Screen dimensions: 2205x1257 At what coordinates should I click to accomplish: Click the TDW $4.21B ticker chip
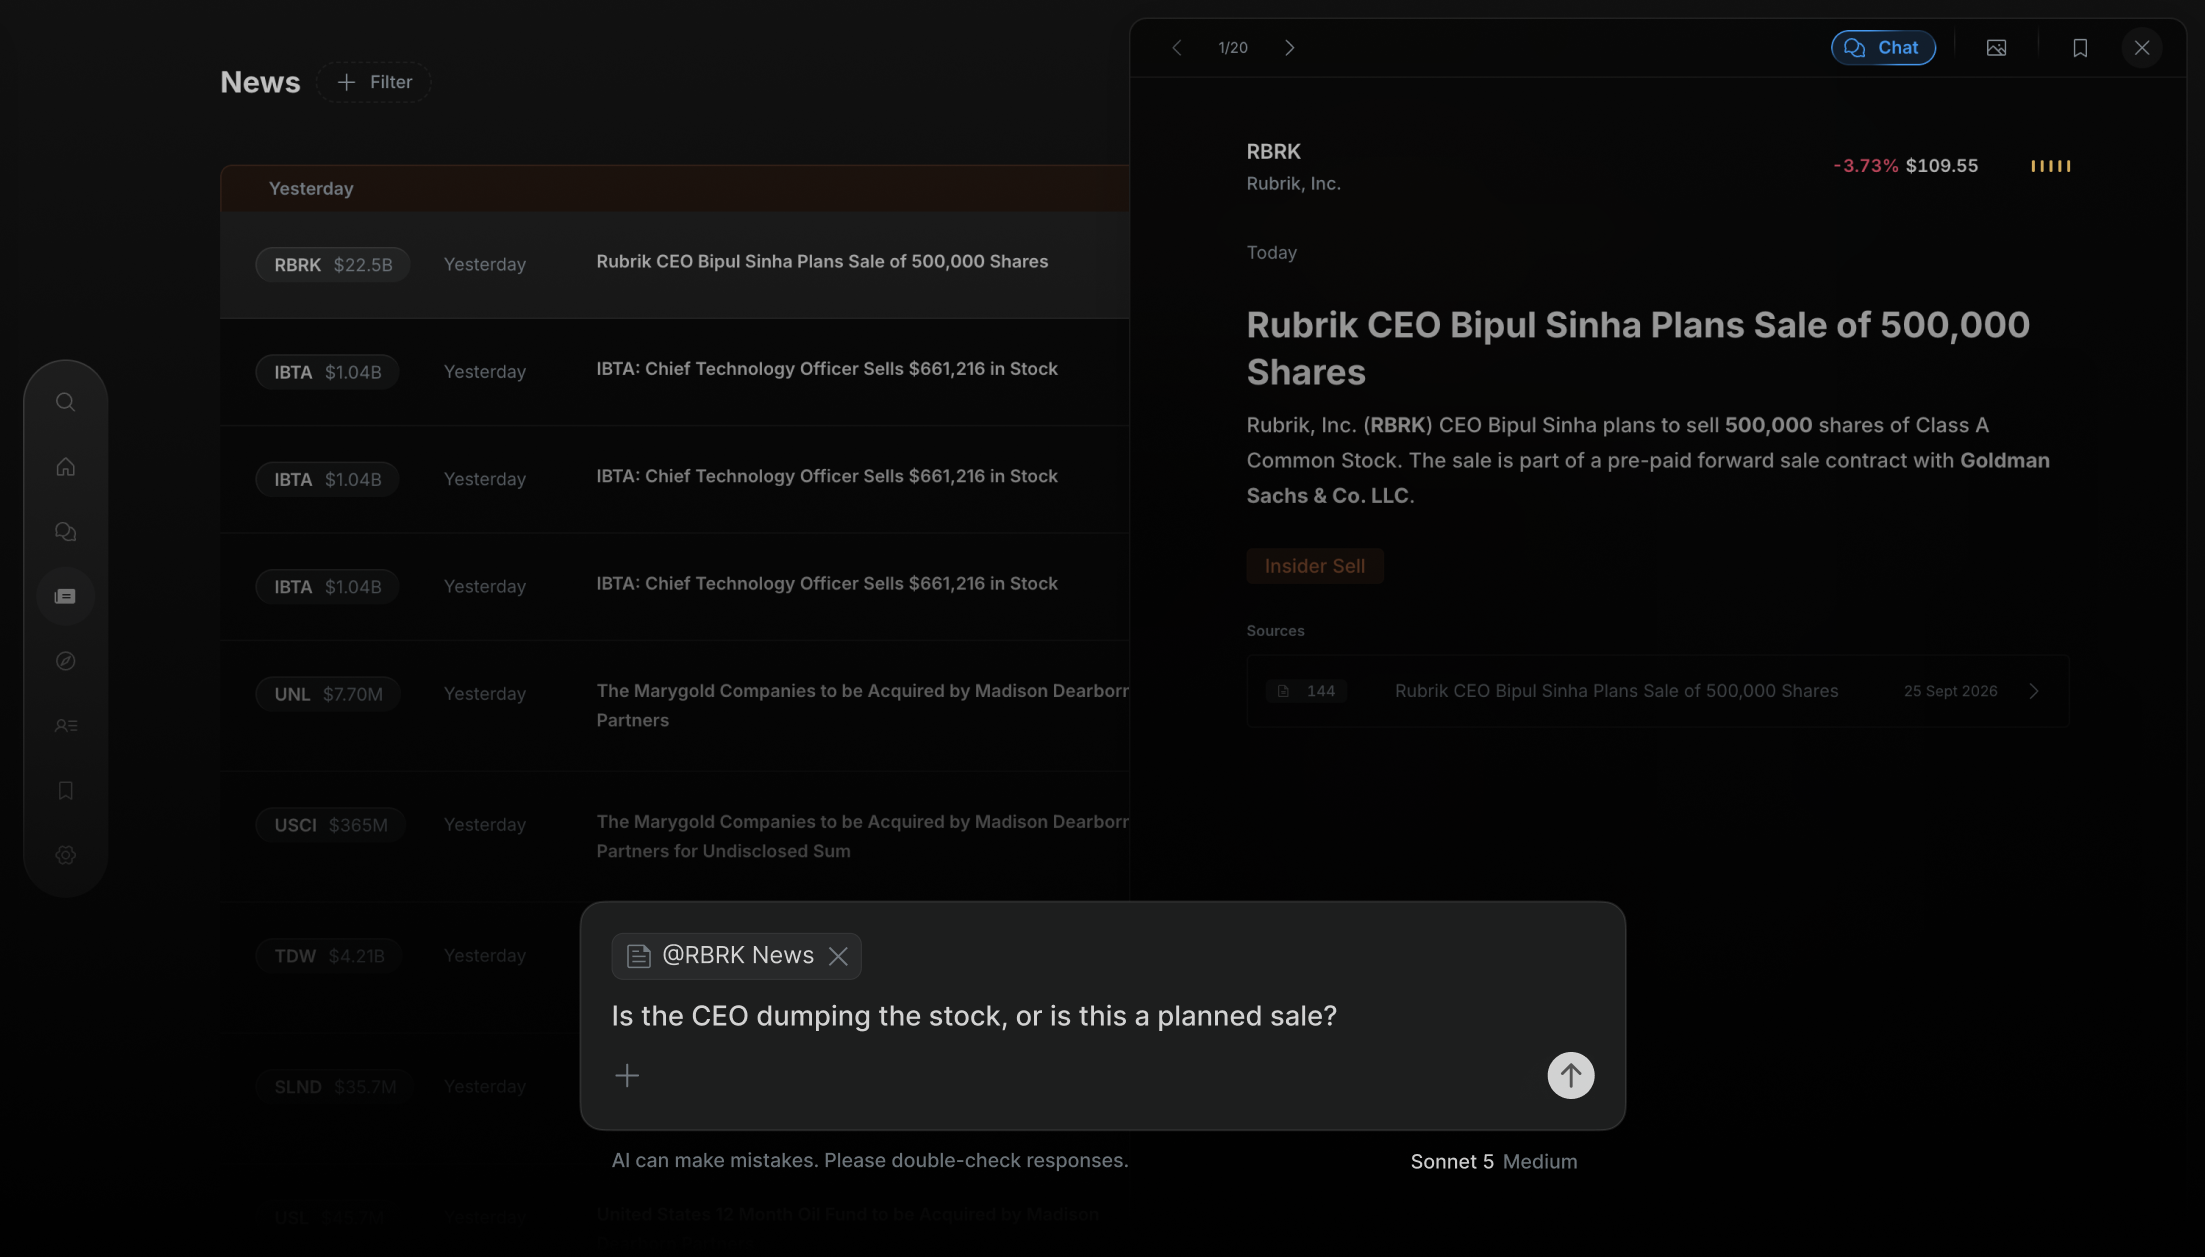[x=329, y=956]
